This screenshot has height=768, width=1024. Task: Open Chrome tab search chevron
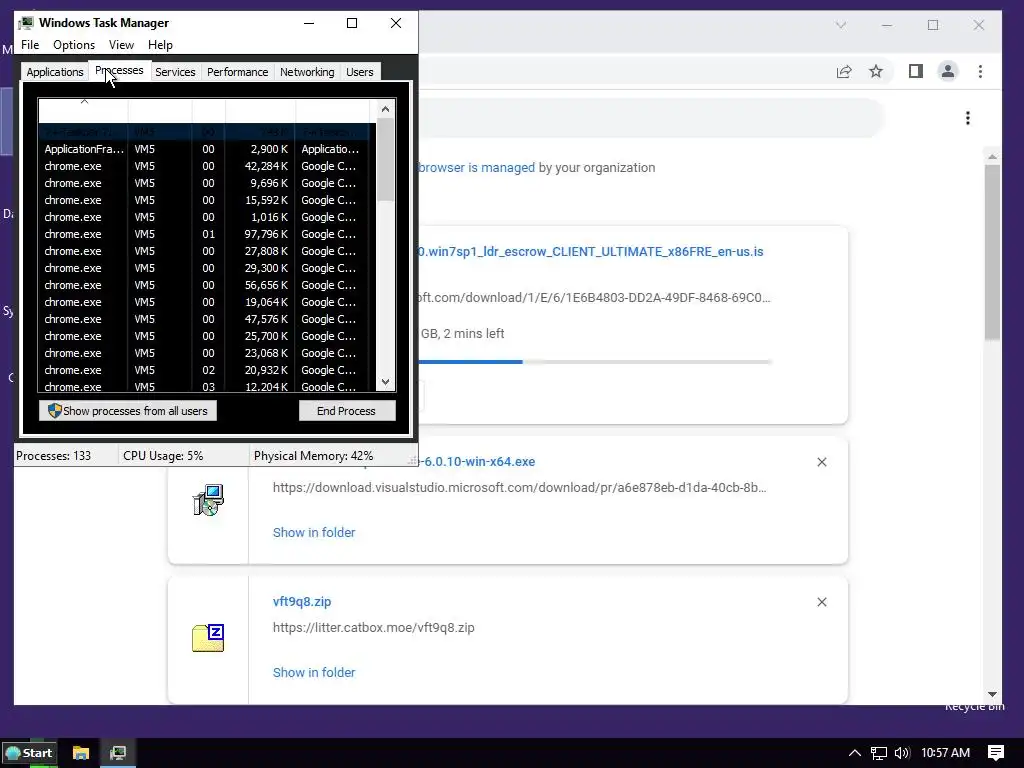tap(841, 25)
